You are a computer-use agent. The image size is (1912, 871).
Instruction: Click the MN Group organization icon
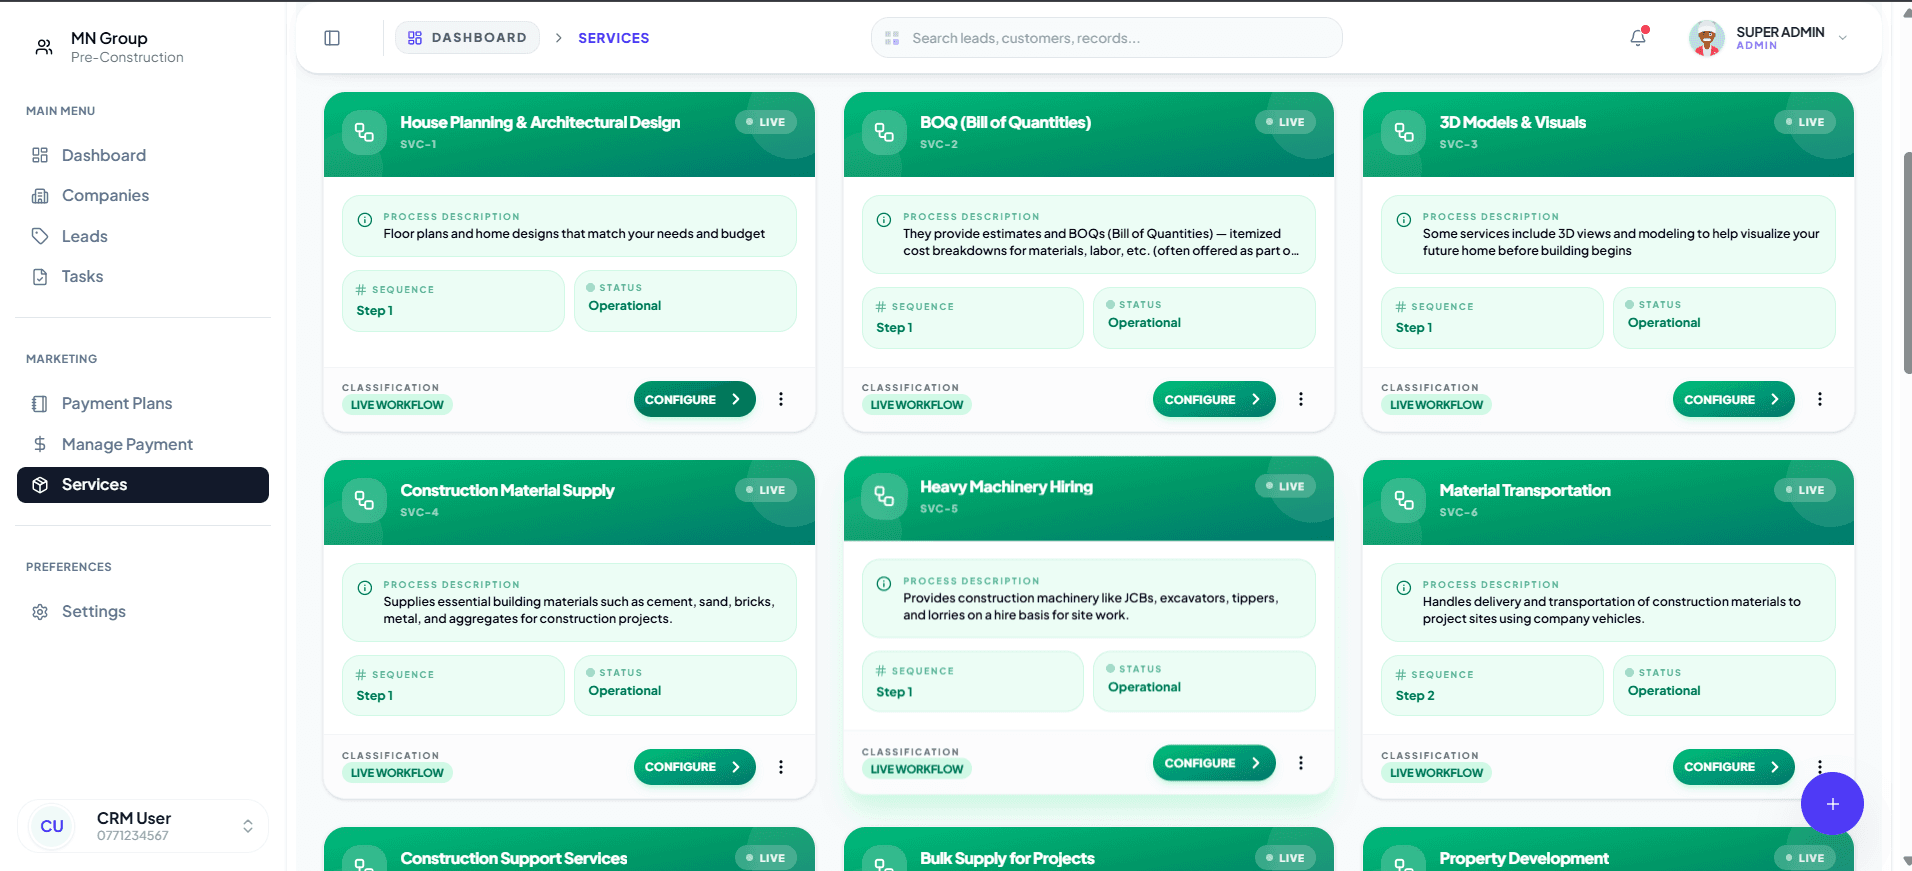[x=44, y=47]
